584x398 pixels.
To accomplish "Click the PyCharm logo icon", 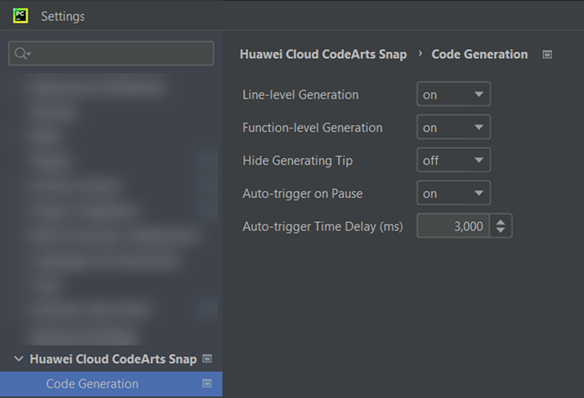I will pyautogui.click(x=20, y=16).
